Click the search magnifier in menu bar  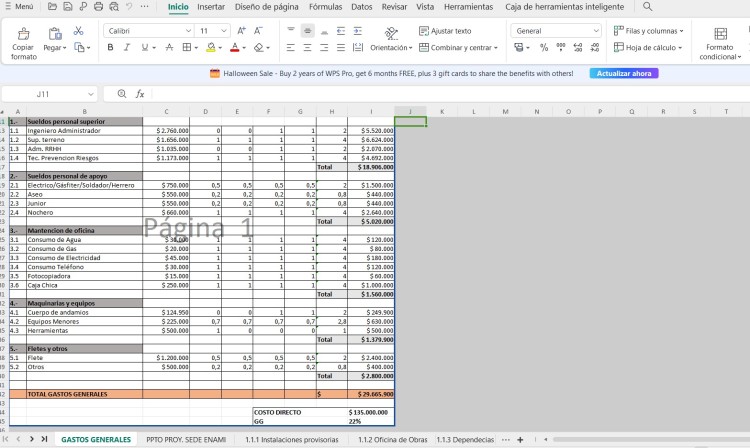tap(647, 7)
